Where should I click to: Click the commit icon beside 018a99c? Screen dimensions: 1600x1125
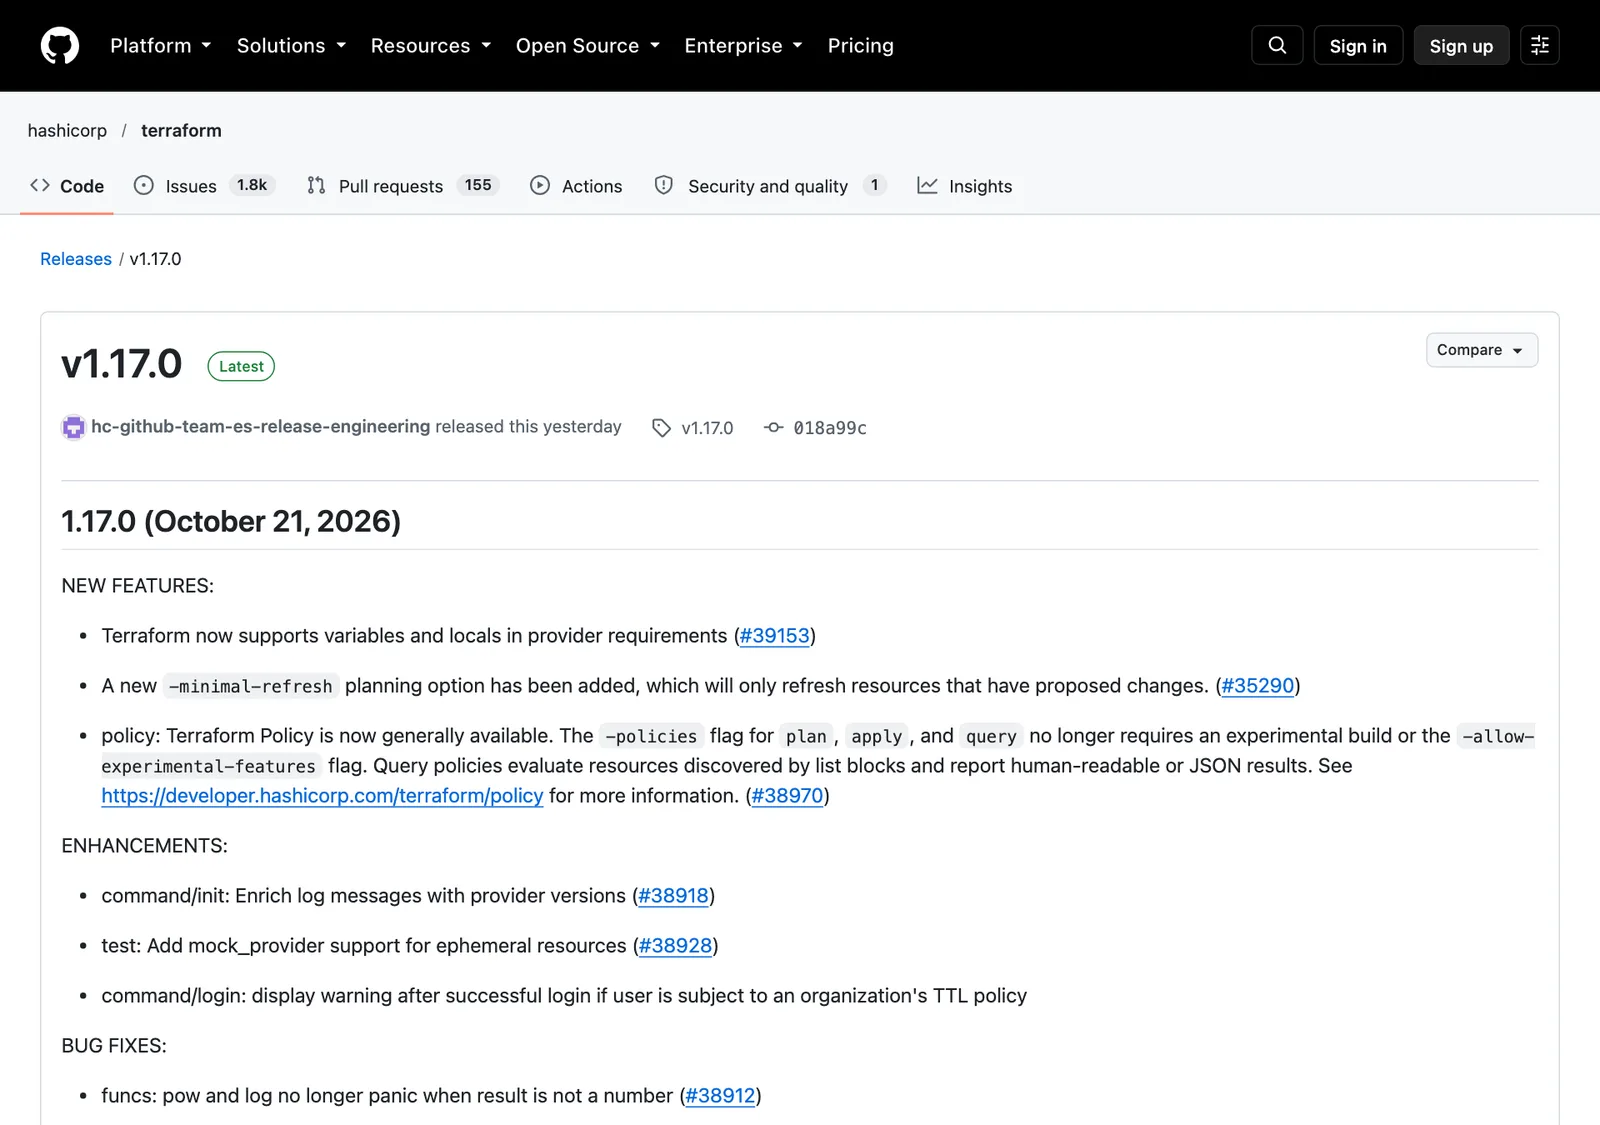pyautogui.click(x=773, y=427)
